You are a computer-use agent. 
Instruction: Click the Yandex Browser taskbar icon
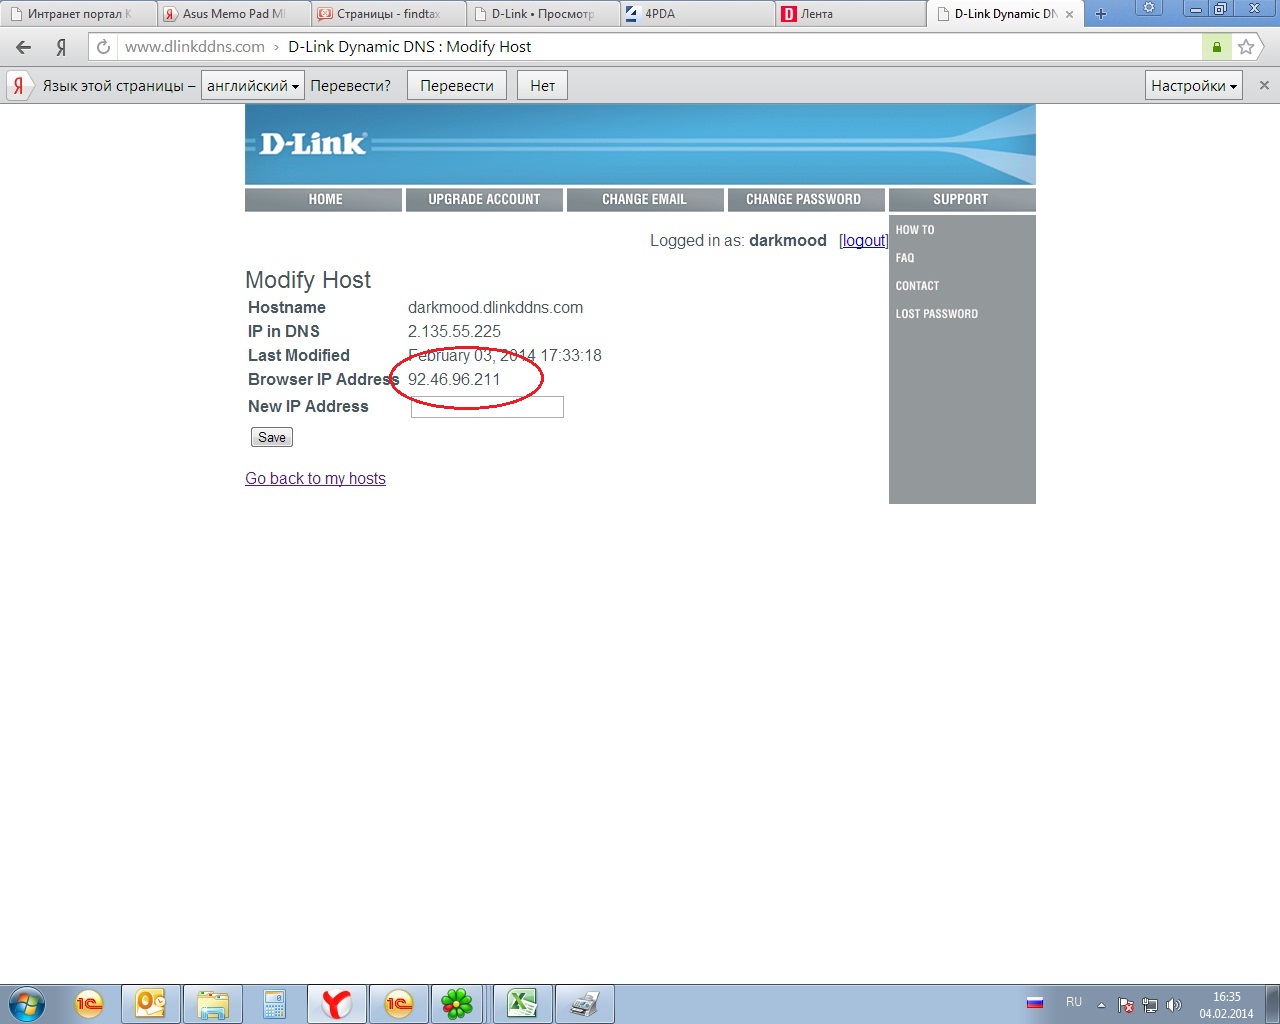(x=337, y=1004)
